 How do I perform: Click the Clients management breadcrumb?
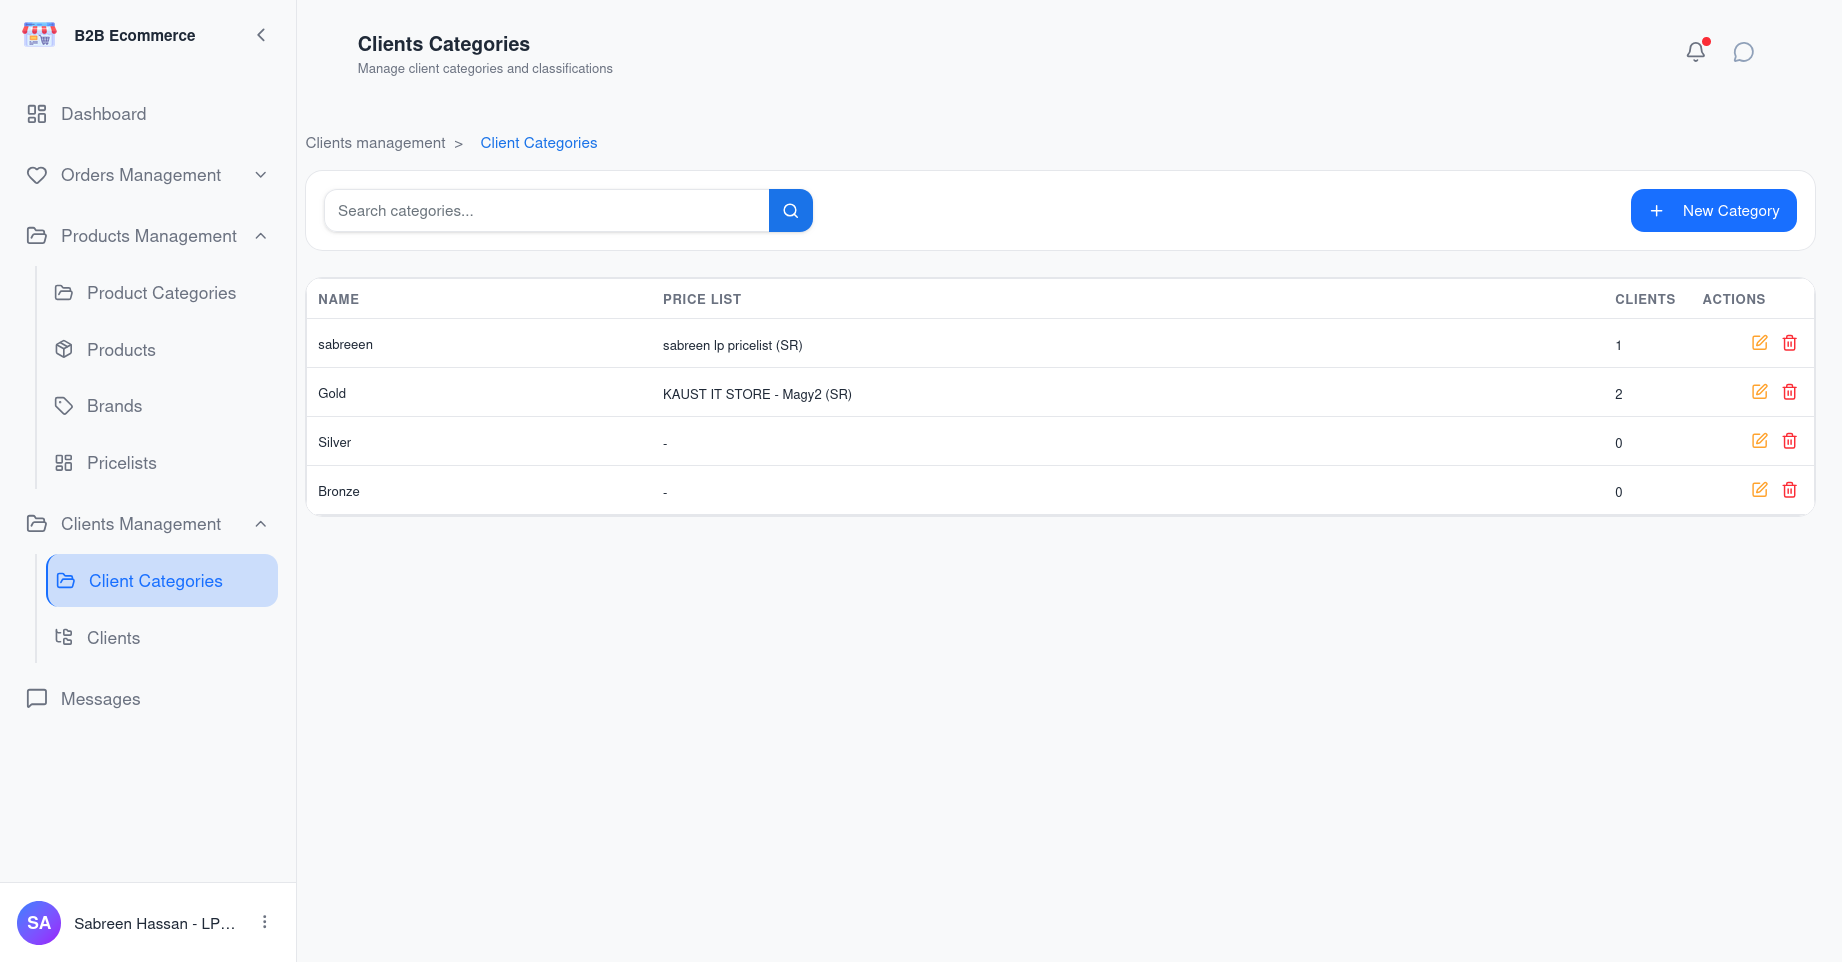375,143
